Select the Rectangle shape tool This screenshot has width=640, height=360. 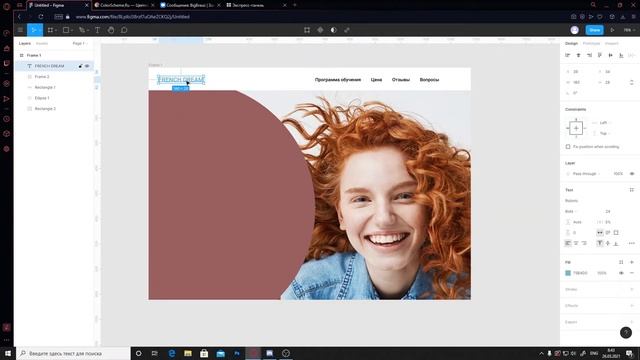[65, 30]
